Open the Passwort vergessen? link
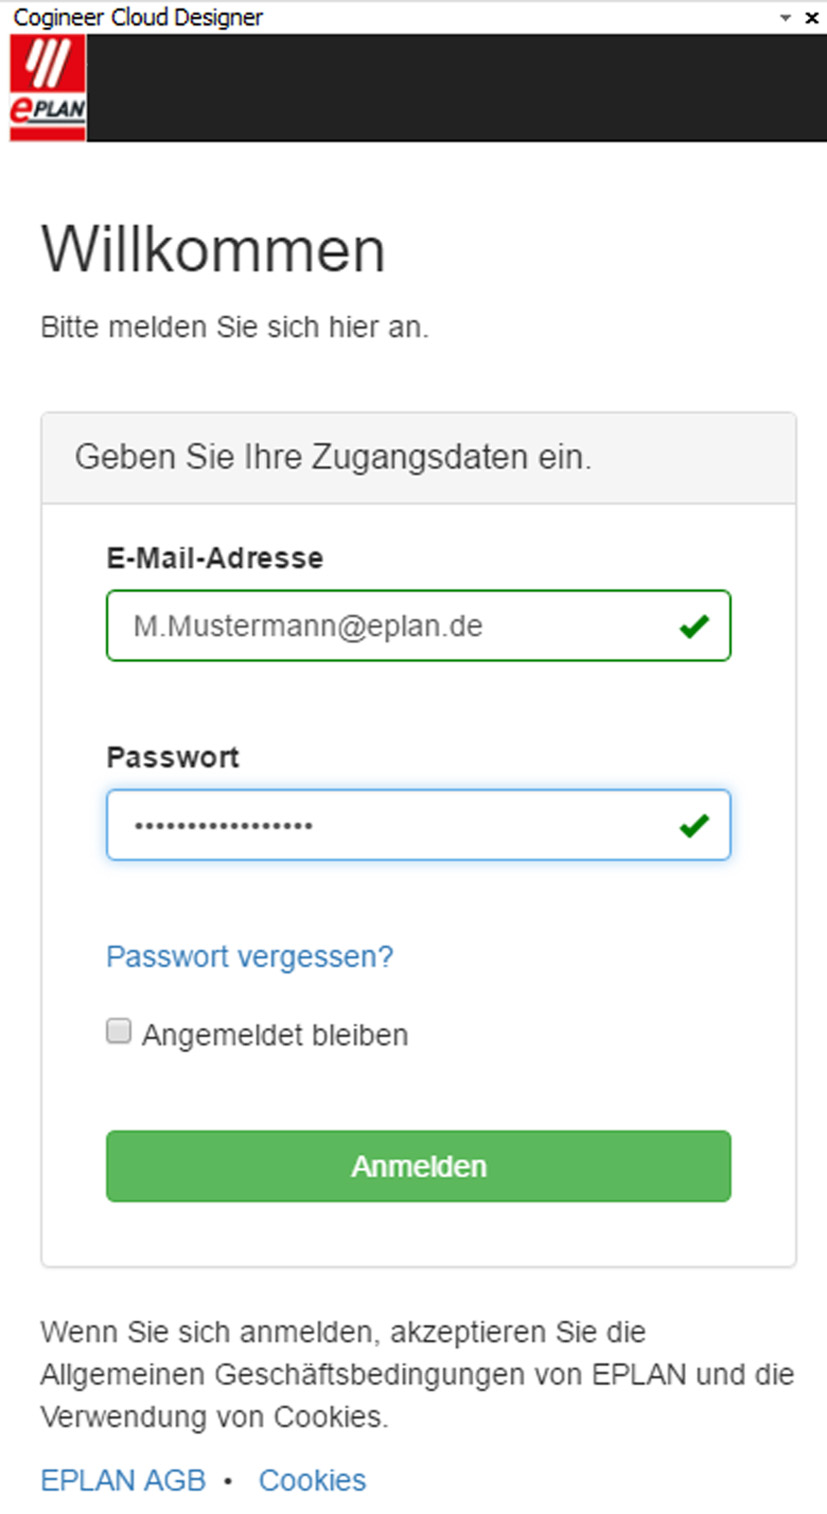 click(x=249, y=956)
